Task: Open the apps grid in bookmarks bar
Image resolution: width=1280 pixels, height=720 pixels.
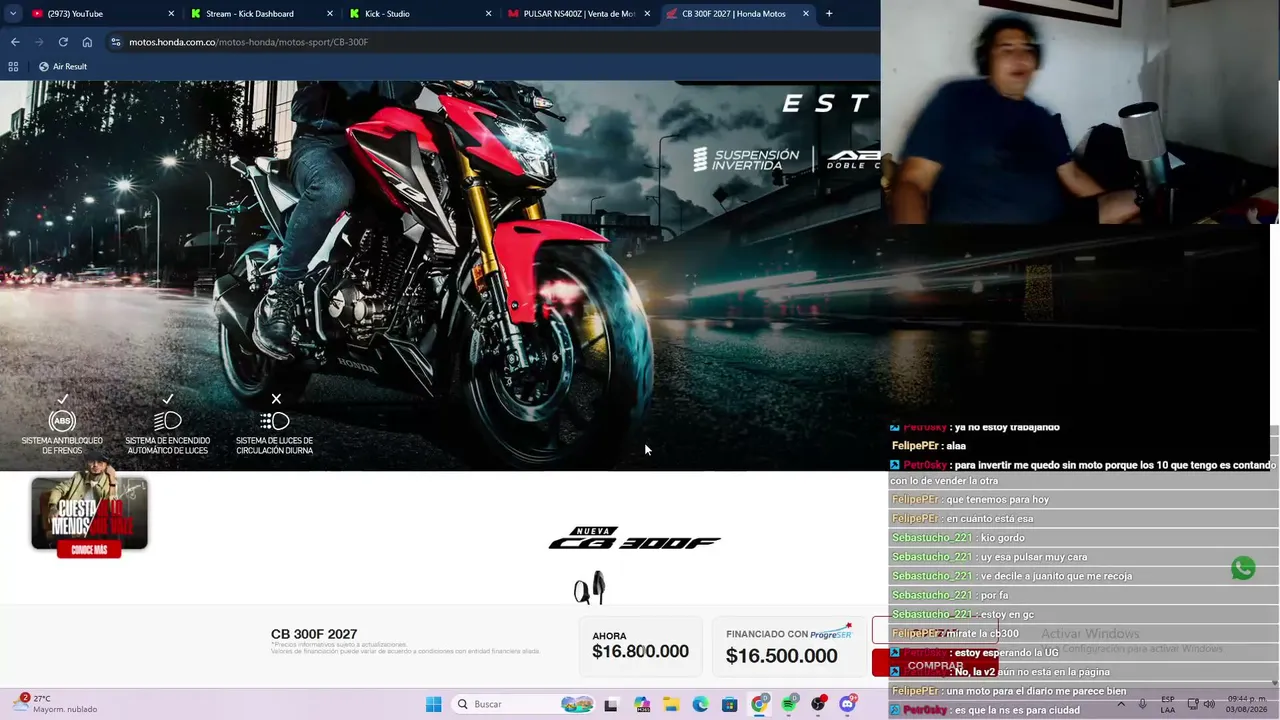Action: pos(13,66)
